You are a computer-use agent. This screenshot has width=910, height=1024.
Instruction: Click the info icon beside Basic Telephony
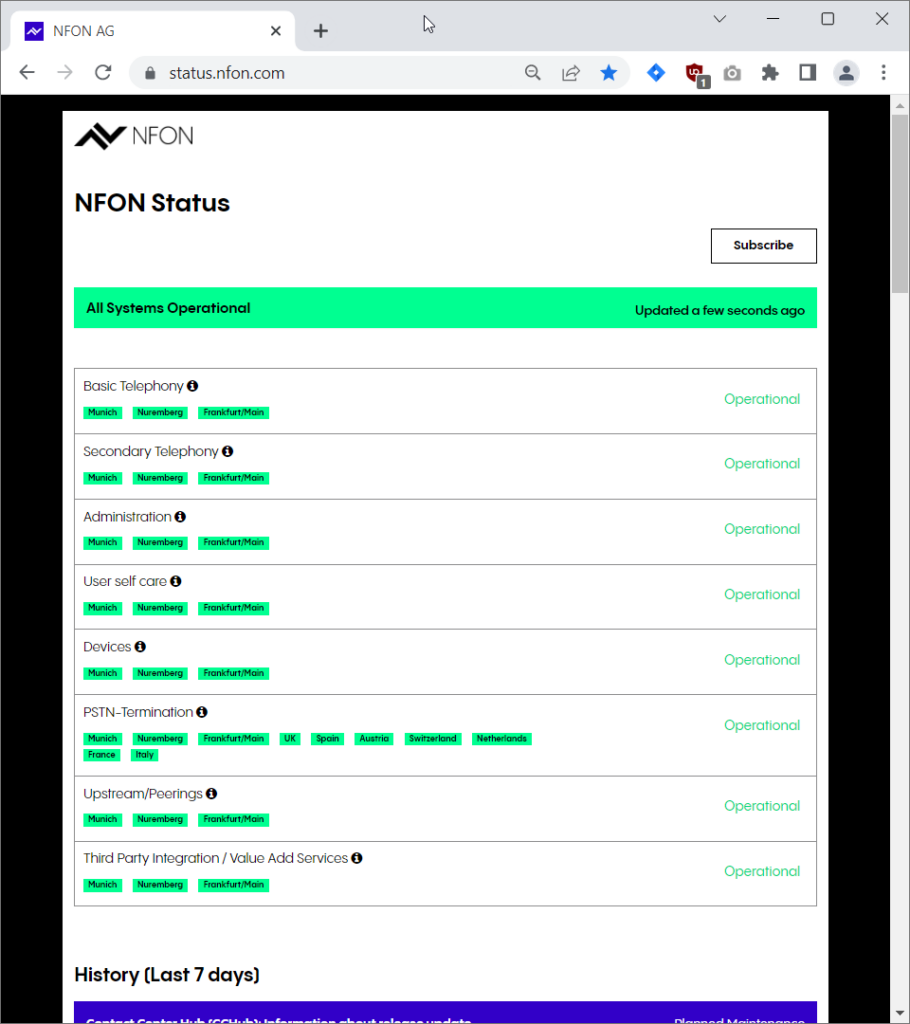click(x=192, y=386)
